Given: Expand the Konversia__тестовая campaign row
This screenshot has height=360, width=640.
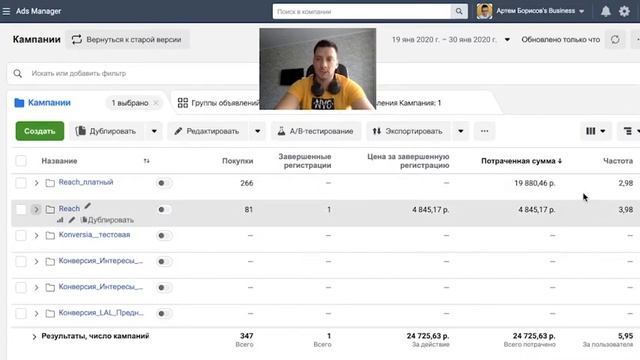Looking at the screenshot, I should pos(36,236).
